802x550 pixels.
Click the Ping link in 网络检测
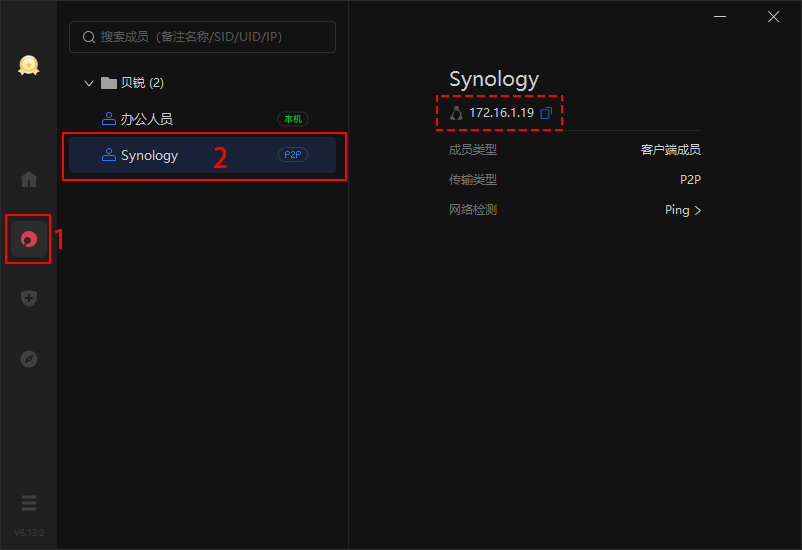click(677, 210)
